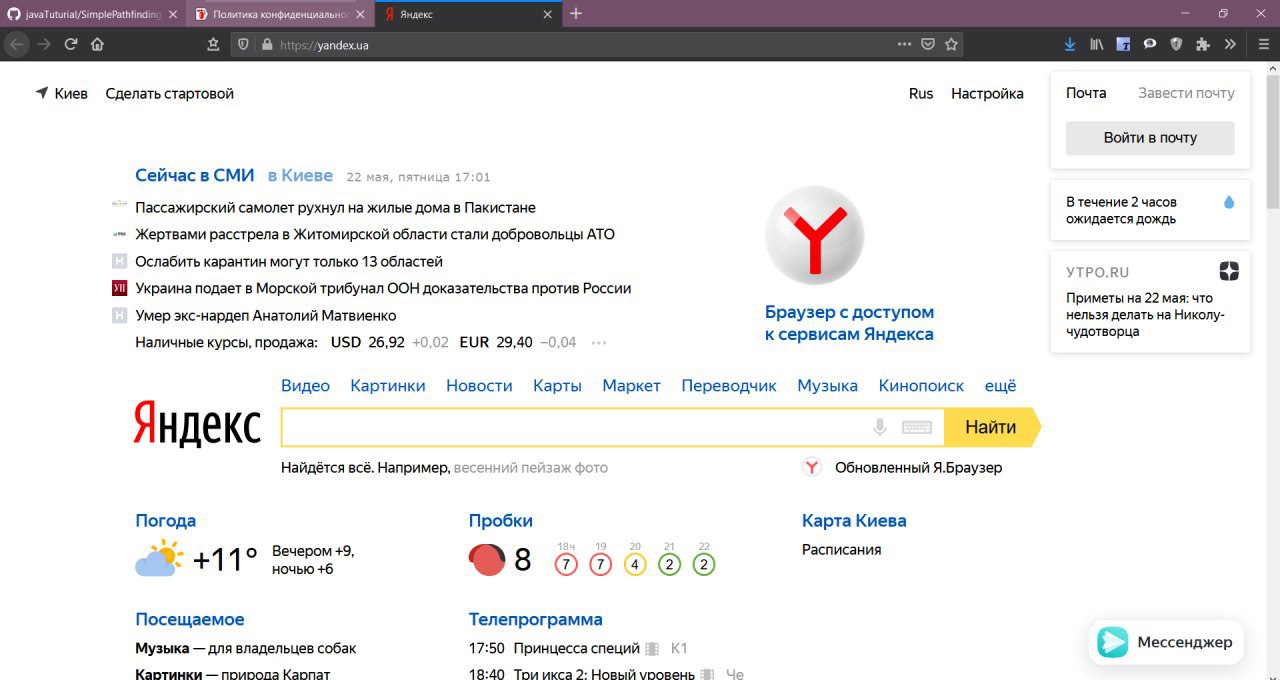The width and height of the screenshot is (1280, 680).
Task: Close the Яндекс tab
Action: (x=547, y=14)
